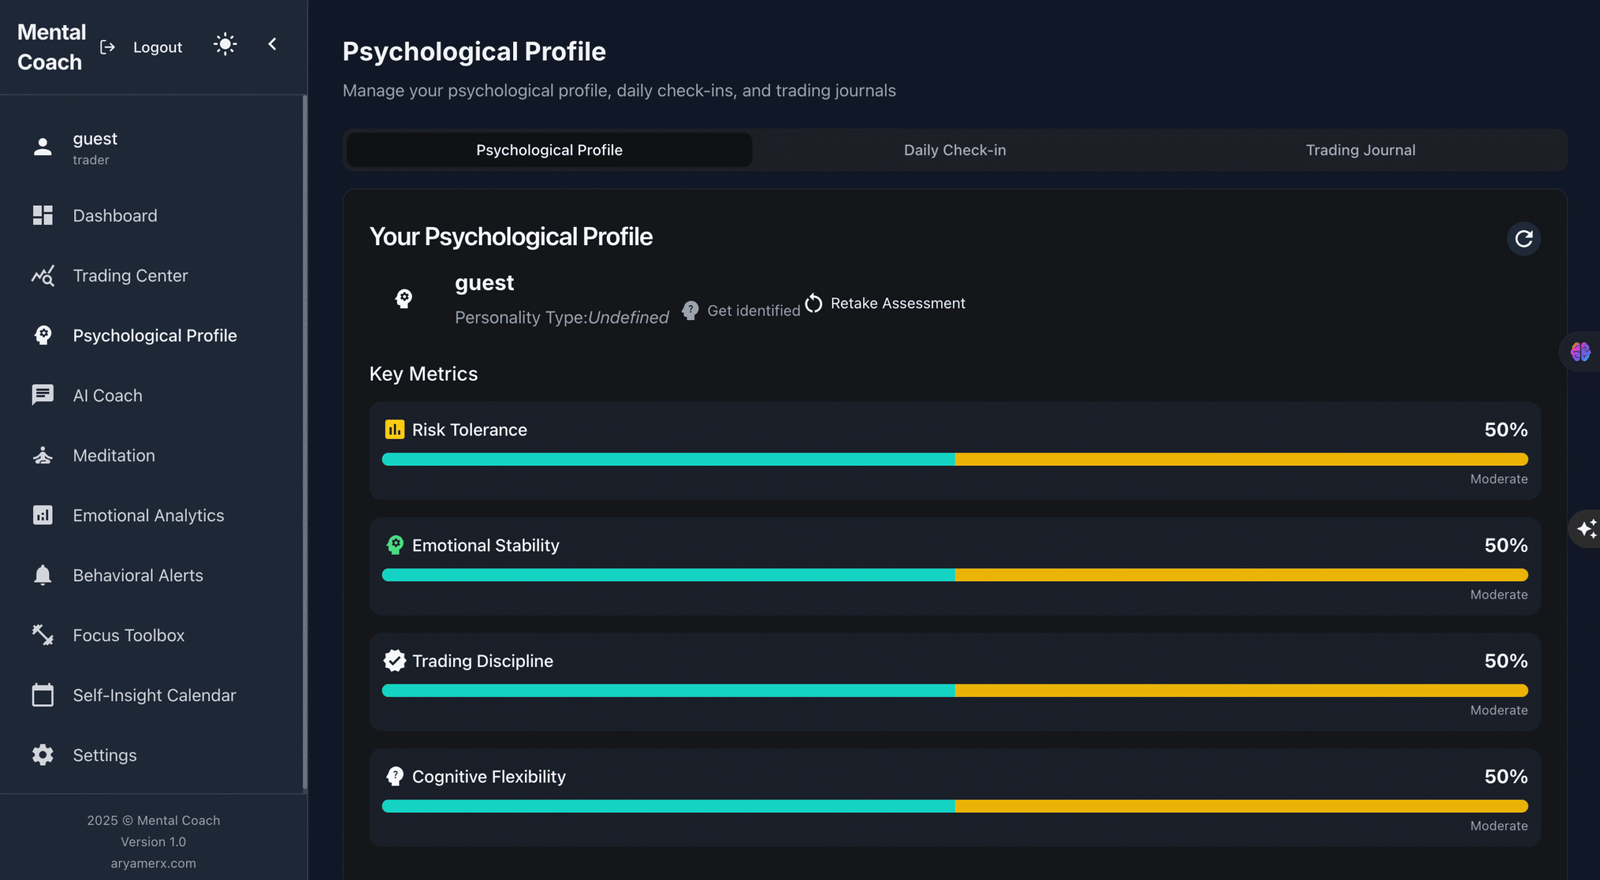This screenshot has width=1600, height=880.
Task: Collapse the sidebar with the chevron
Action: pyautogui.click(x=272, y=44)
